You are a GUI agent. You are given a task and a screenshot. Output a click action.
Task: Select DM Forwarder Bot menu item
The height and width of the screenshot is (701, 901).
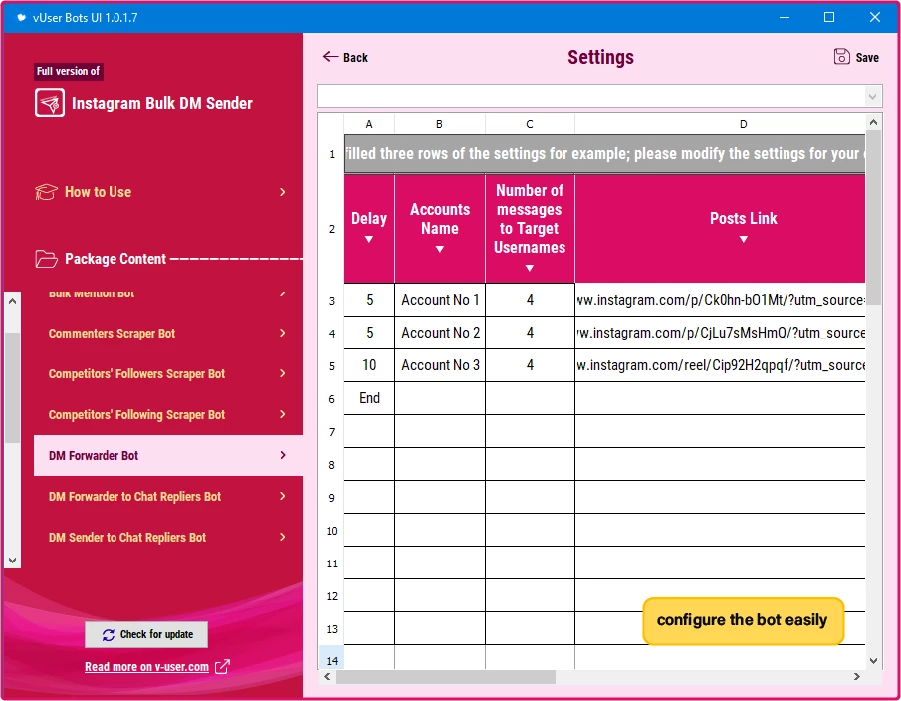point(168,455)
